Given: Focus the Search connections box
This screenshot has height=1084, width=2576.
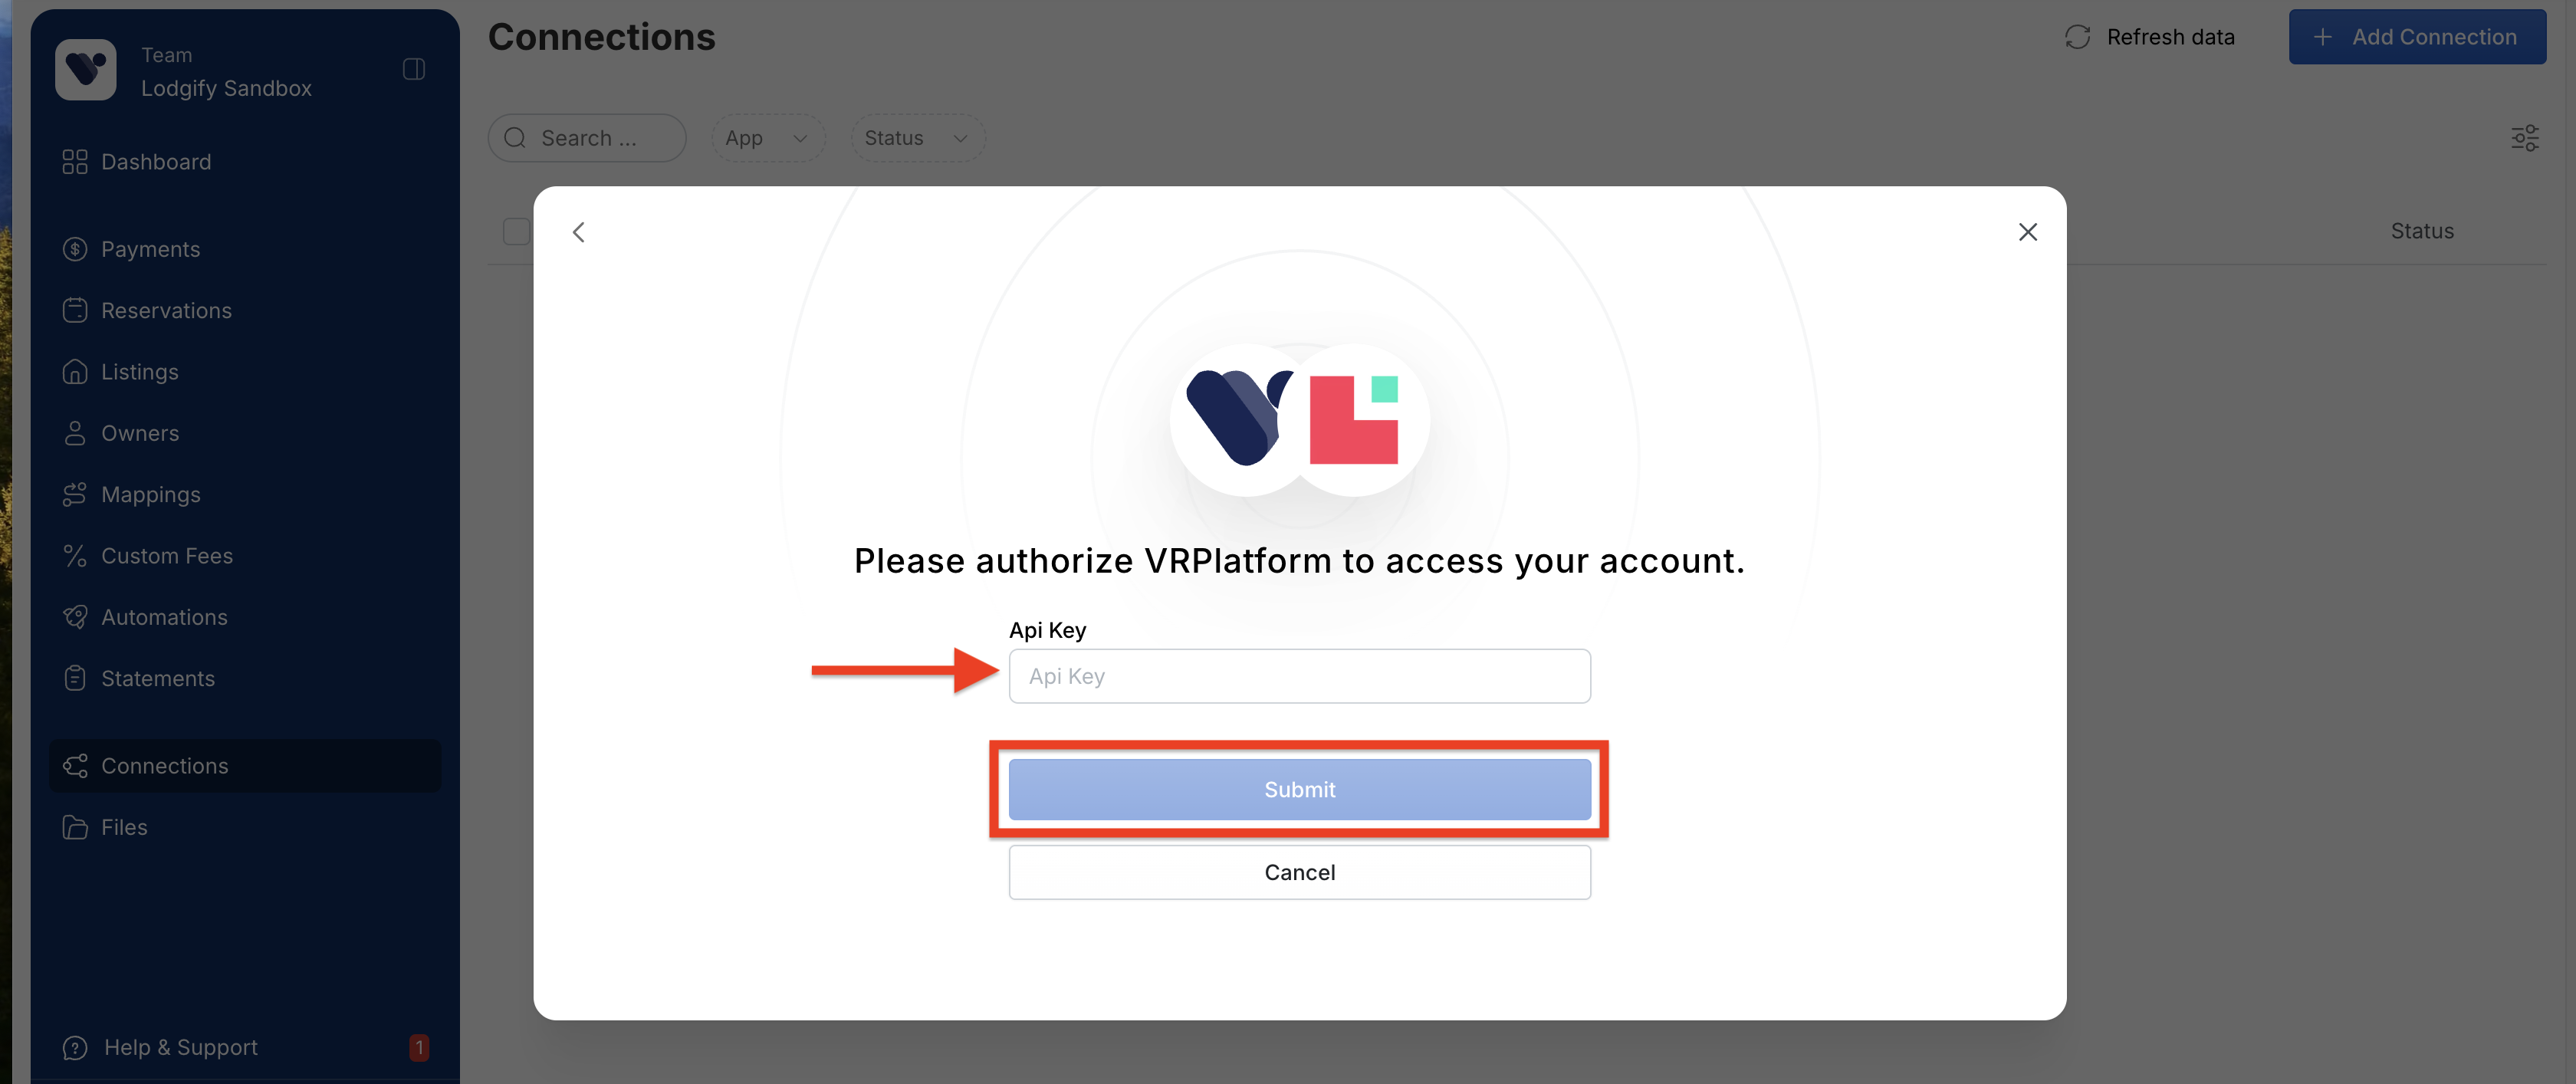Looking at the screenshot, I should point(587,138).
